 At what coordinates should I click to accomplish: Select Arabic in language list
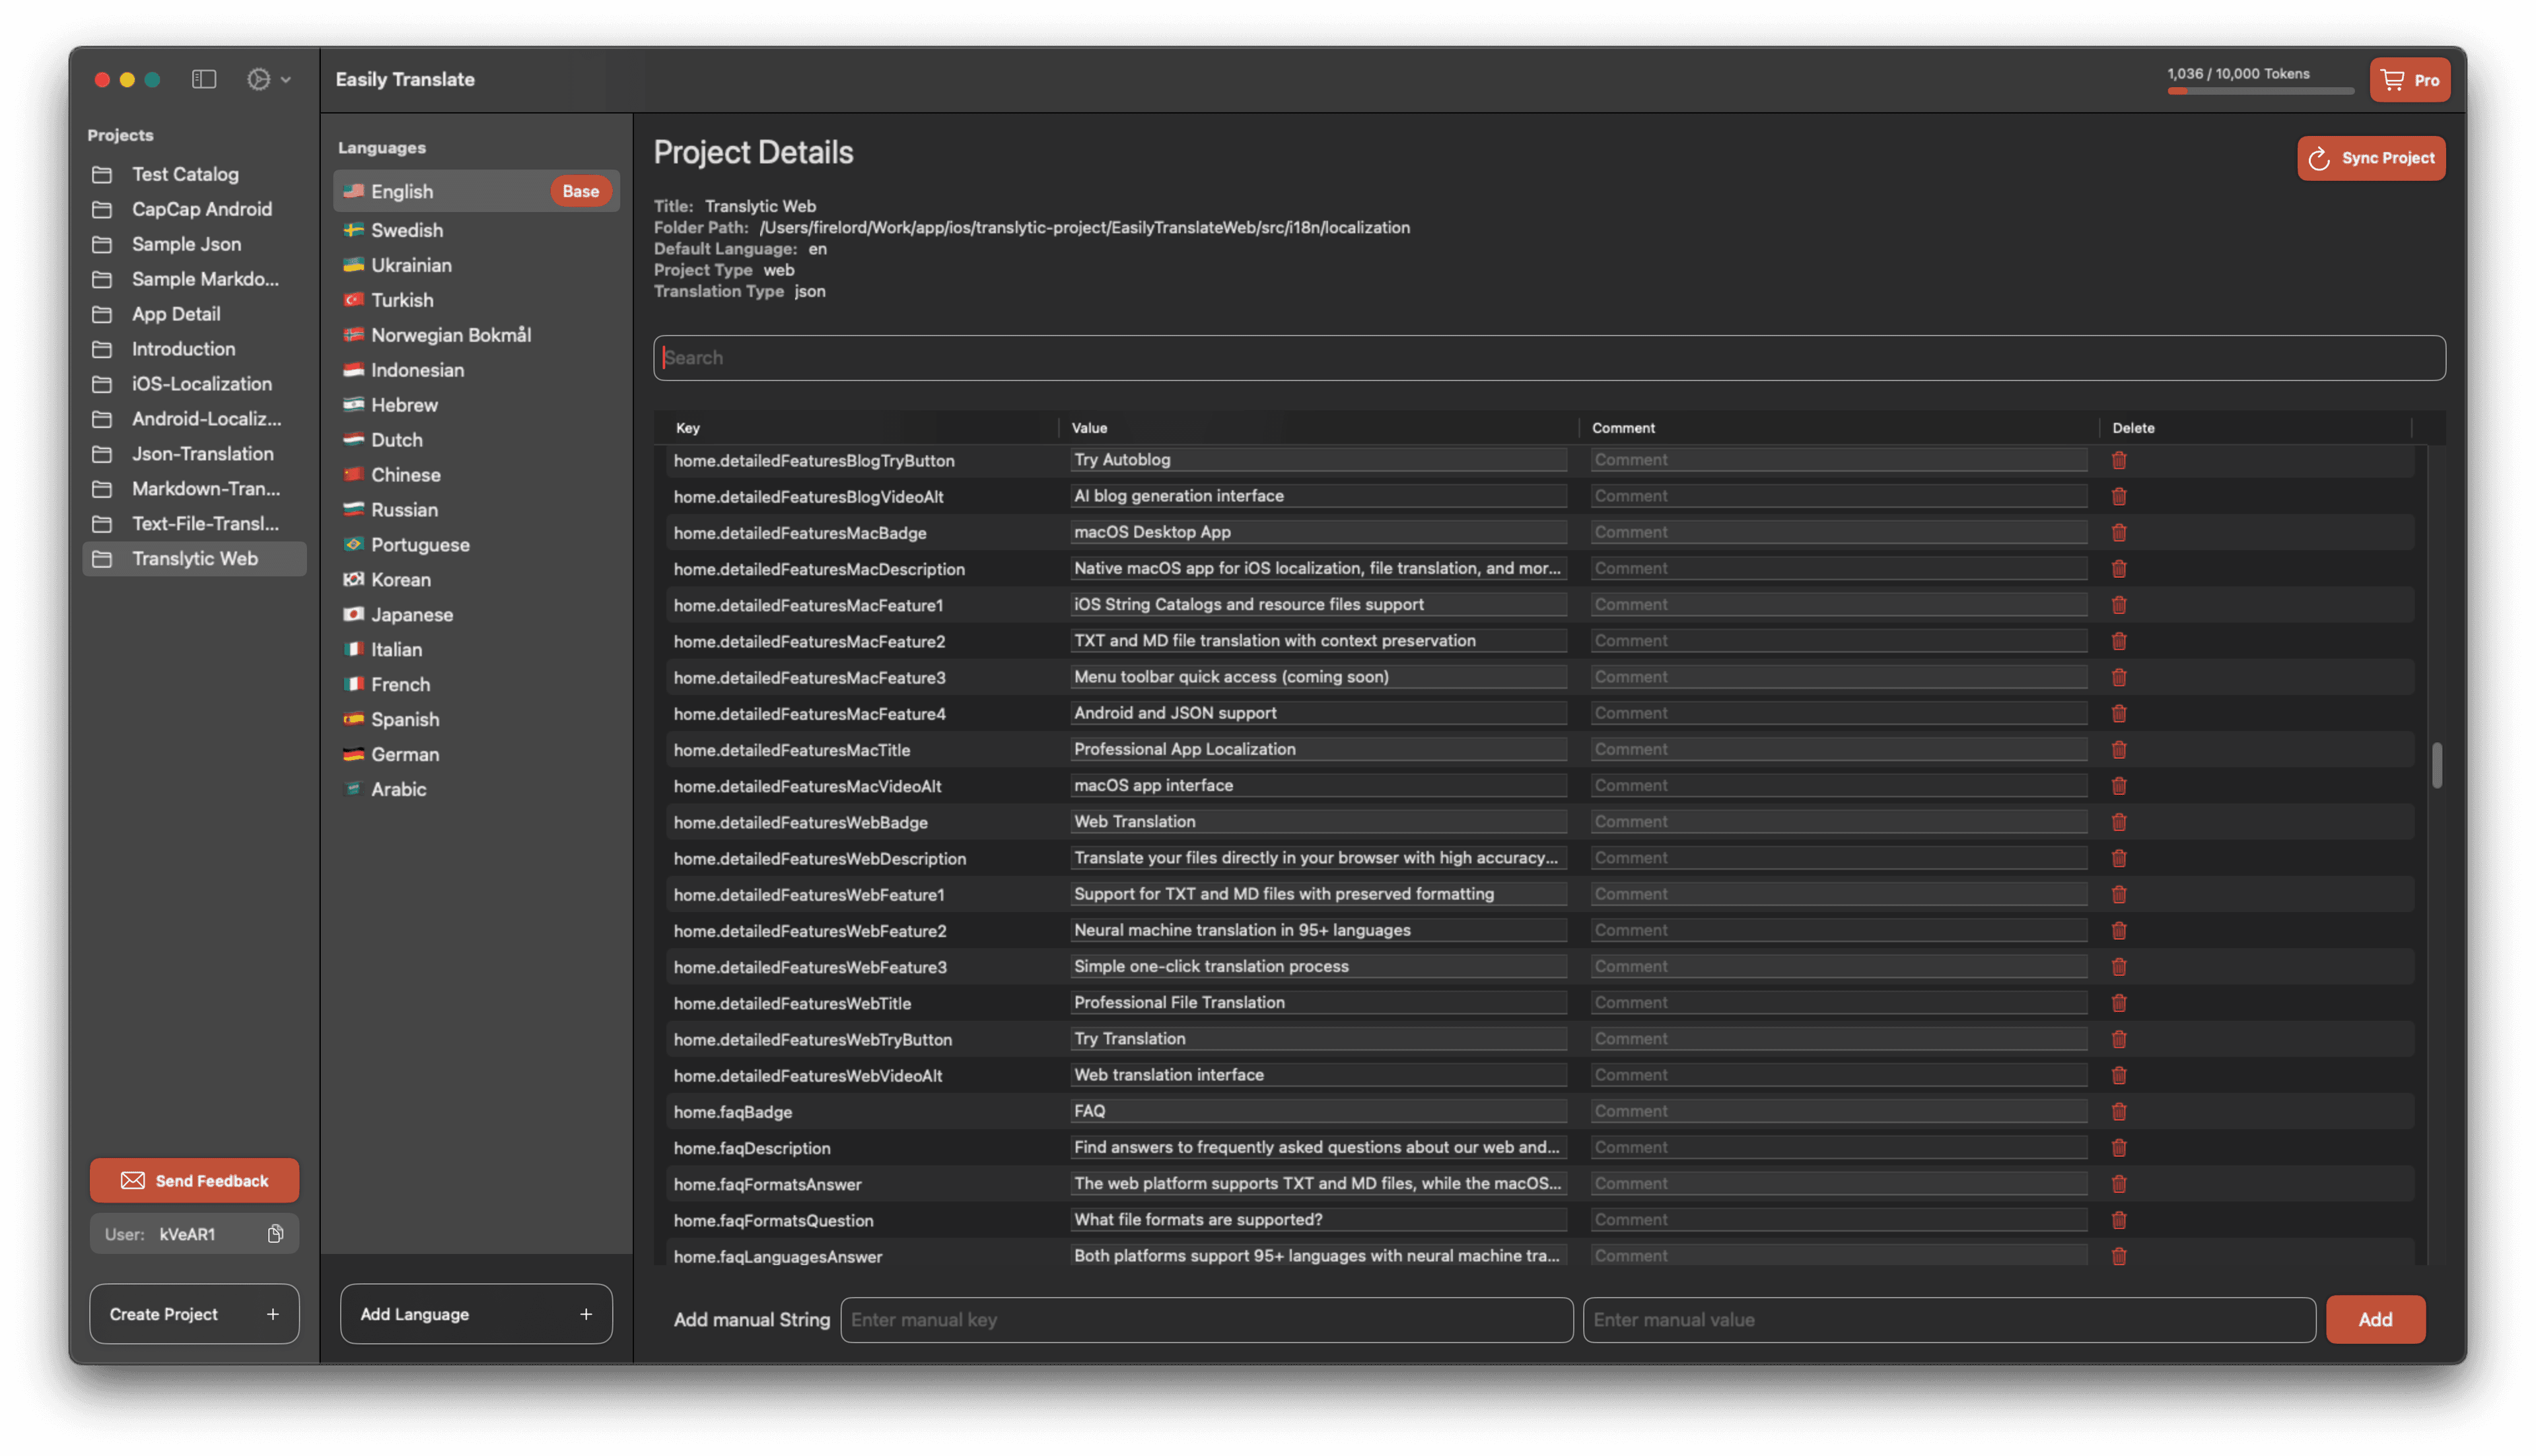(476, 789)
